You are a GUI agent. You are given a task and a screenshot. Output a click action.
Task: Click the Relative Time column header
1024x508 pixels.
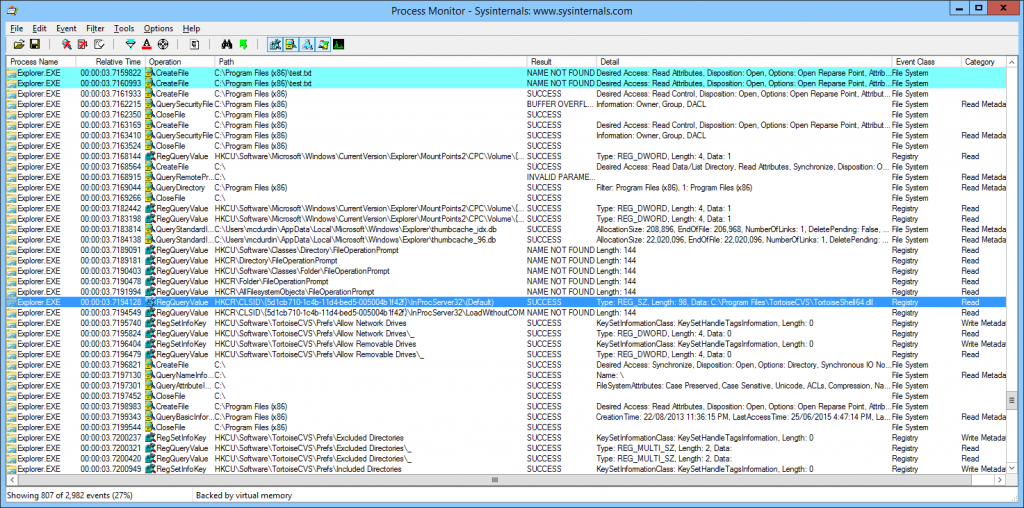110,61
